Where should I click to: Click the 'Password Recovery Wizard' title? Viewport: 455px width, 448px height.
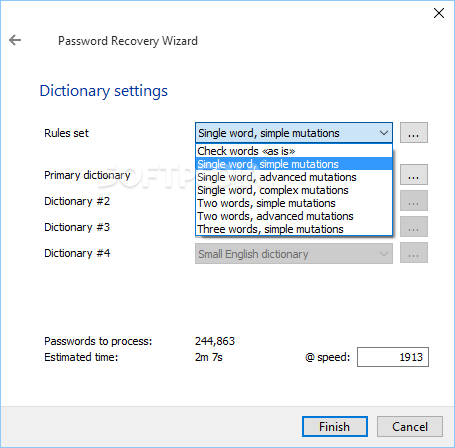(128, 41)
